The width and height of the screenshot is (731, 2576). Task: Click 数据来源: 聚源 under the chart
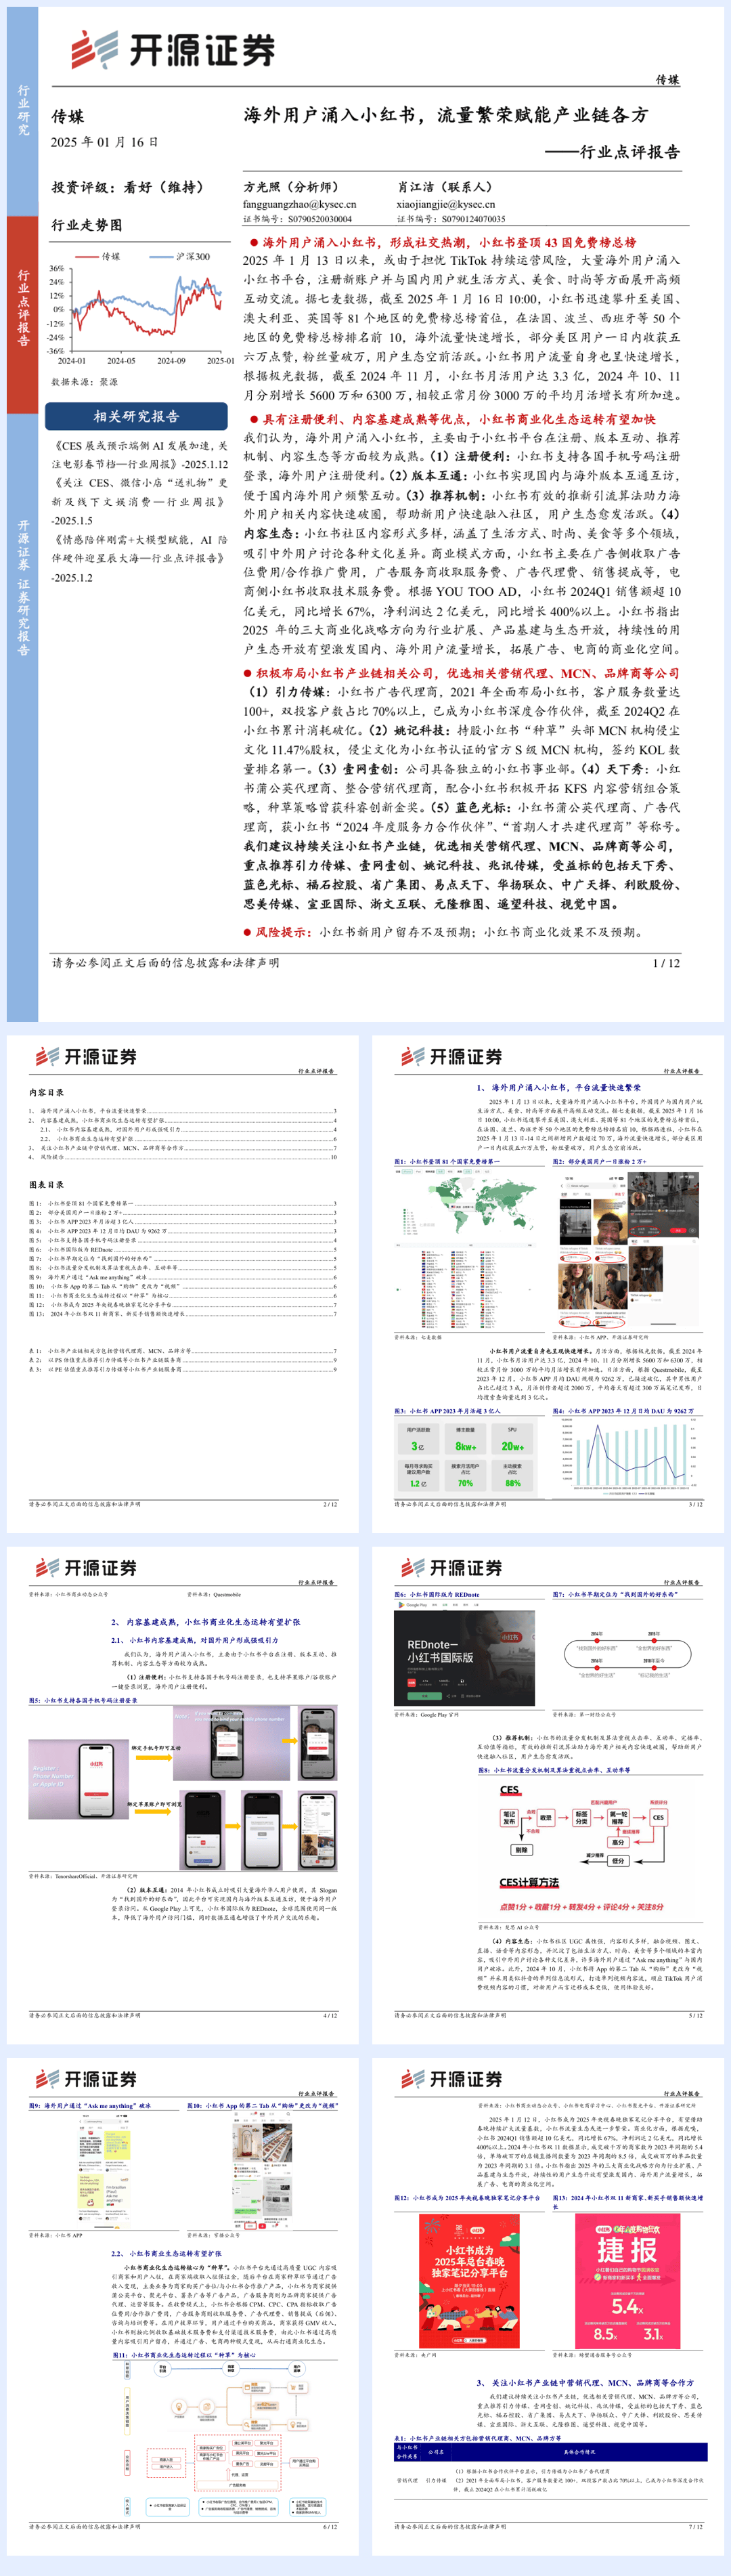pyautogui.click(x=84, y=382)
